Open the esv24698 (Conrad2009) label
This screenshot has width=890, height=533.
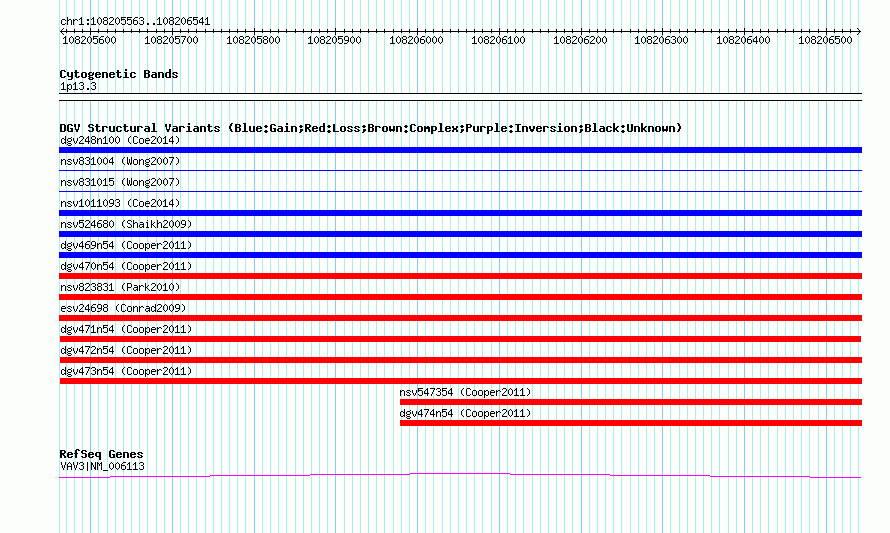tap(123, 308)
